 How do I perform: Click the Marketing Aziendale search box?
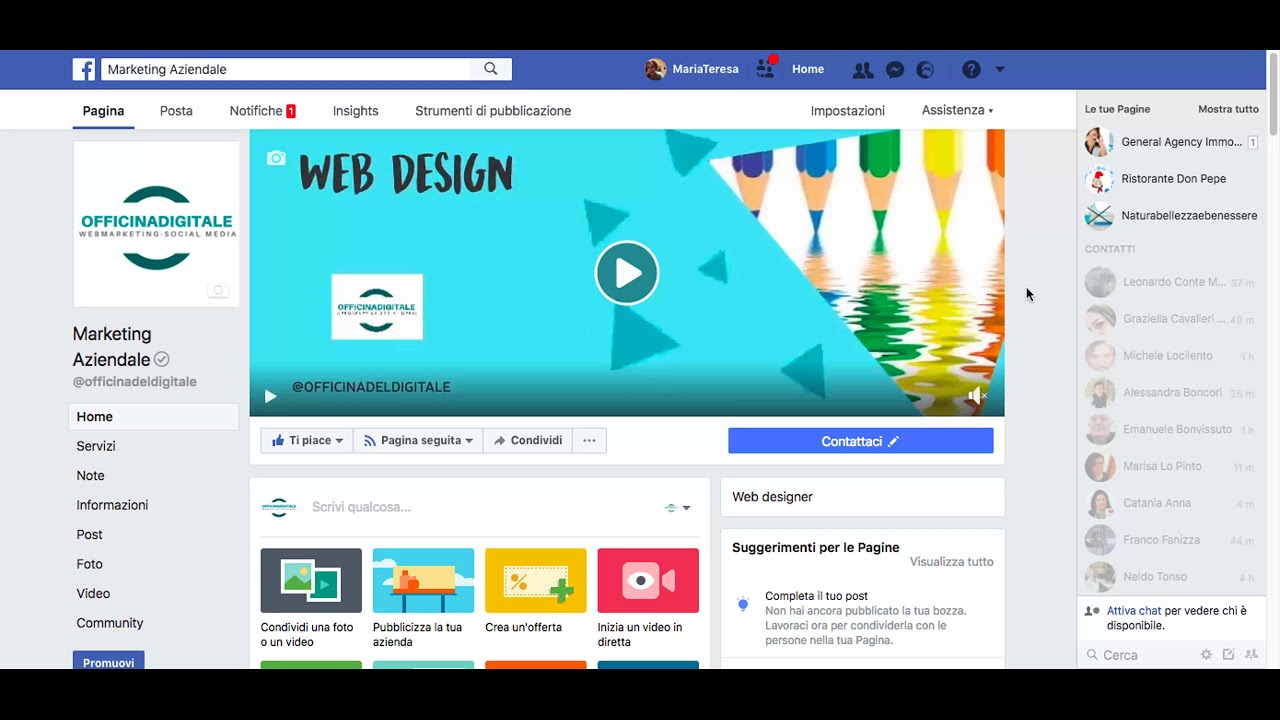[x=286, y=69]
